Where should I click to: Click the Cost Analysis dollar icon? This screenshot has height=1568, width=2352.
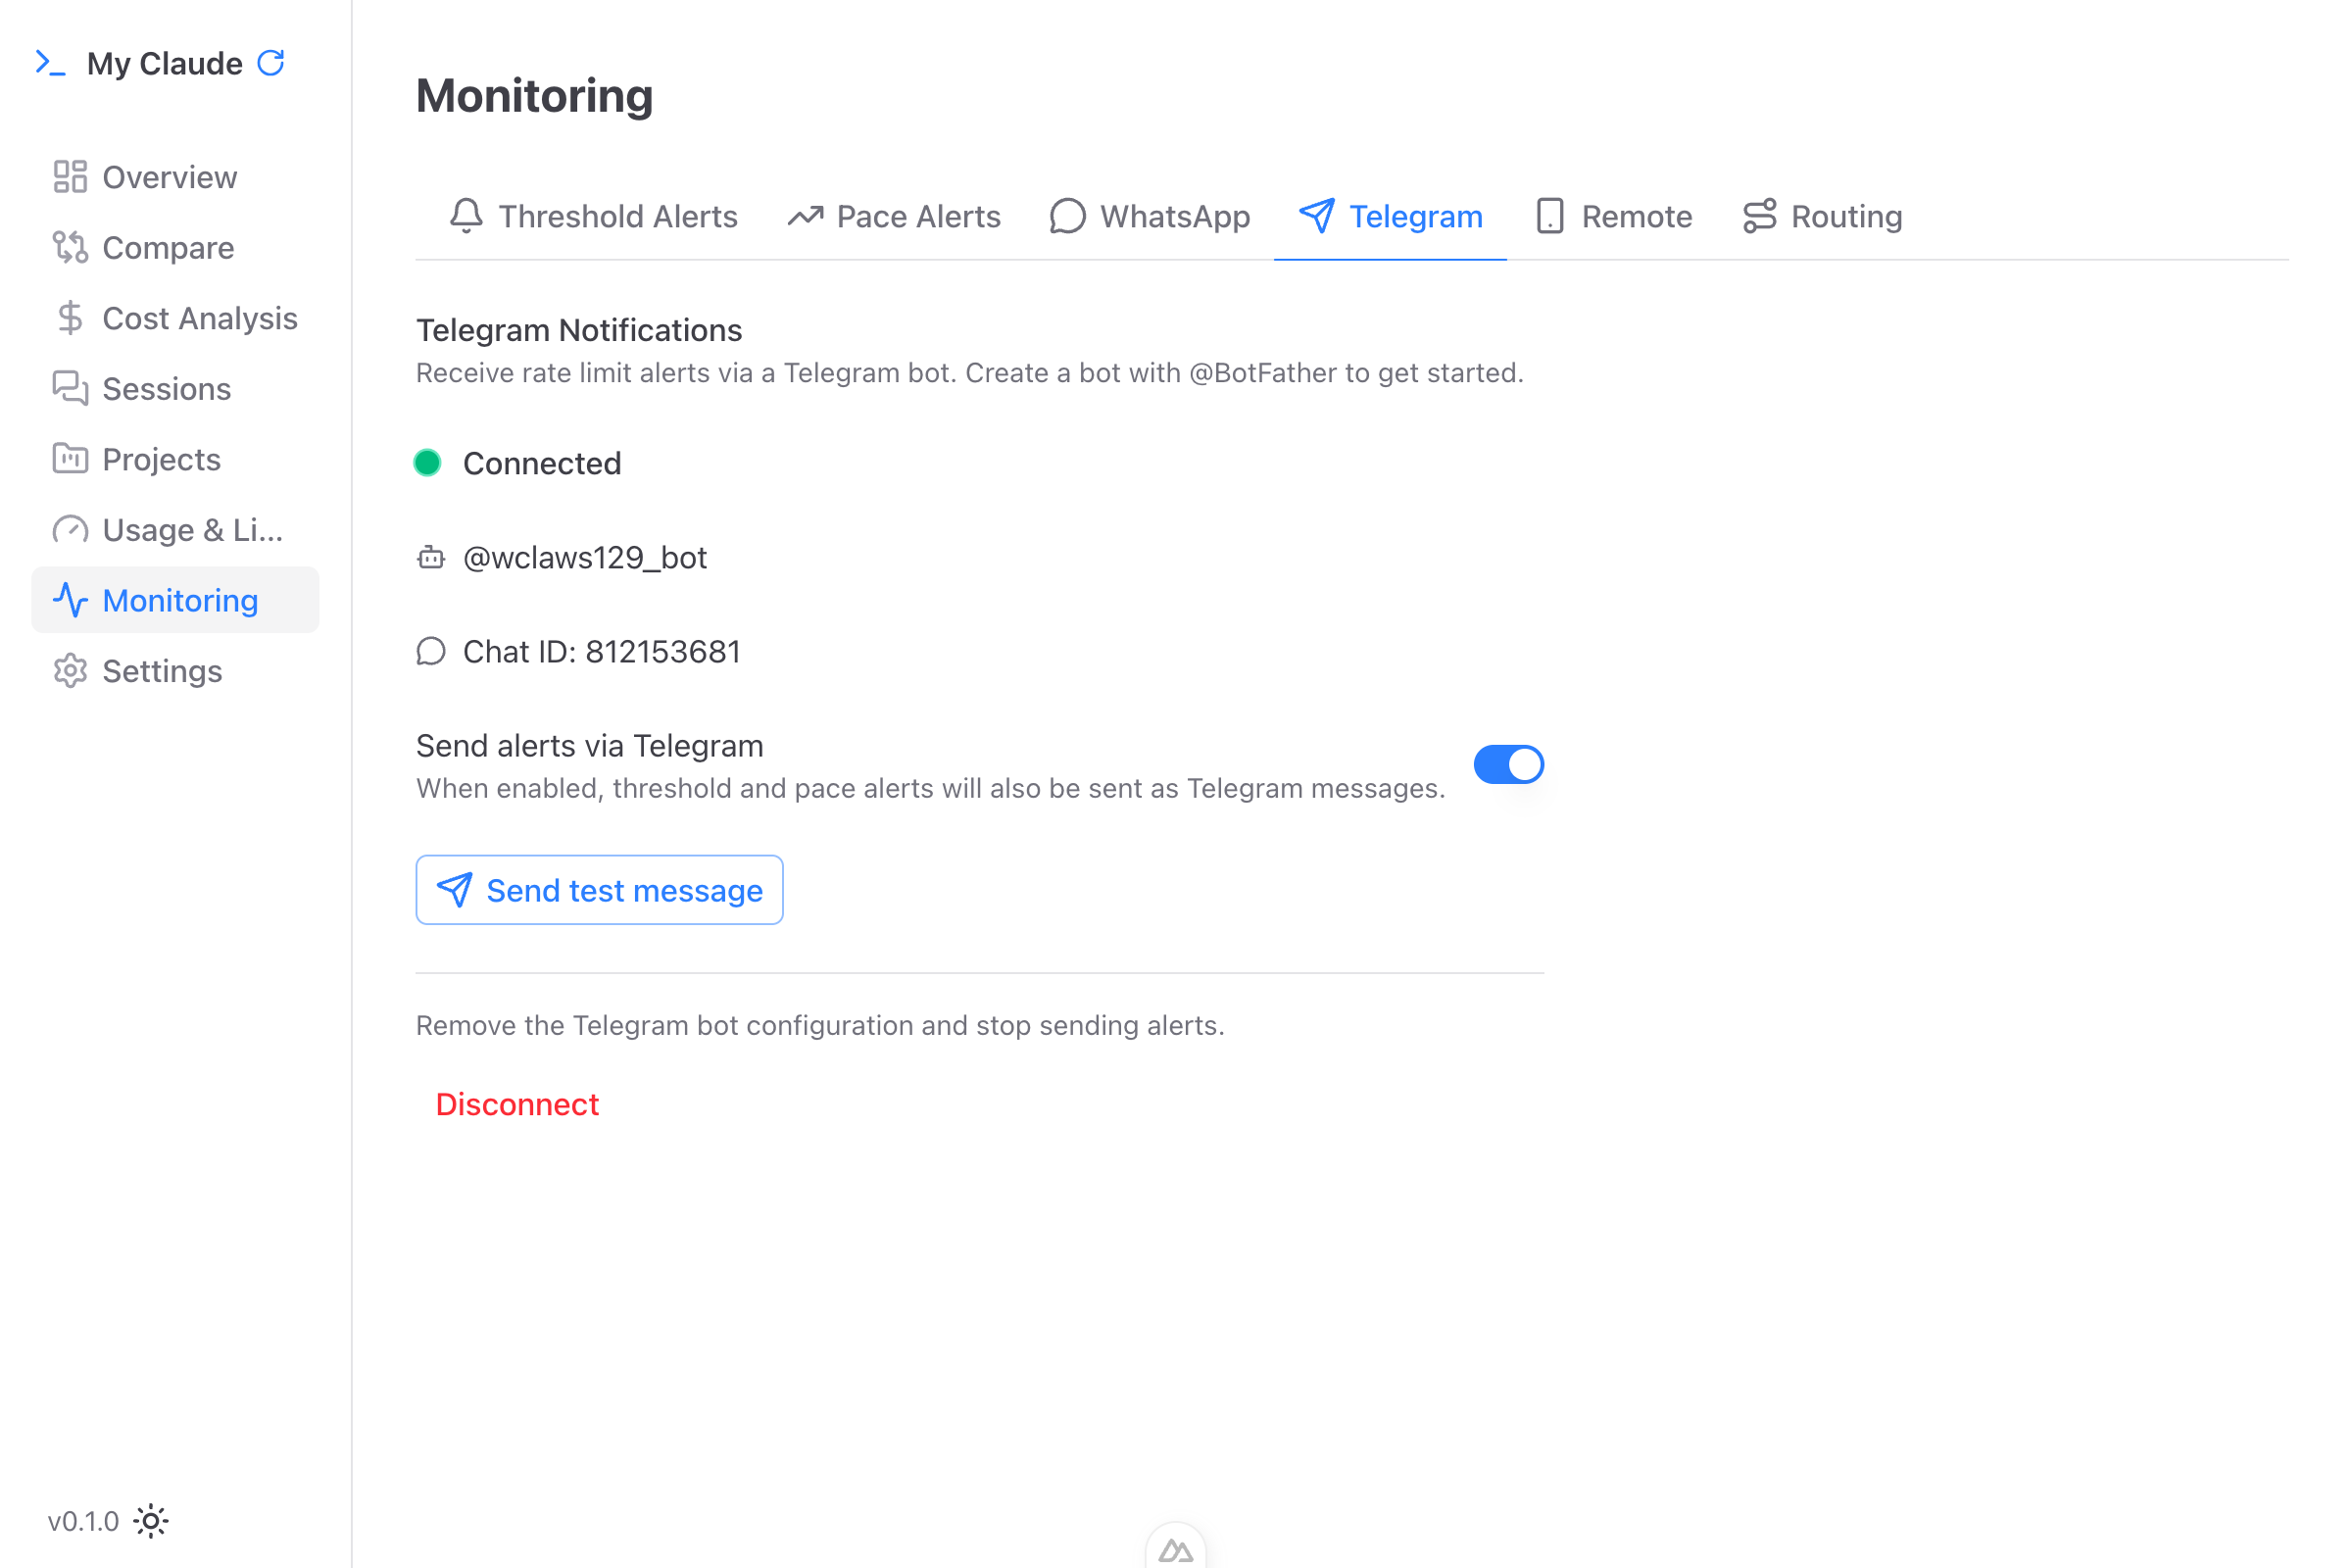pyautogui.click(x=70, y=318)
